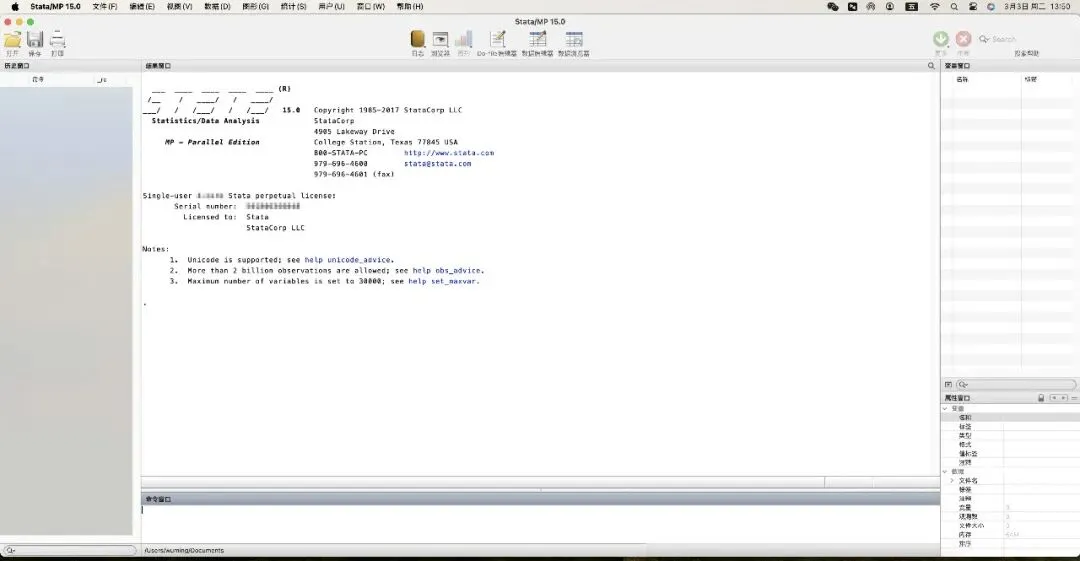Click the green More arrow icon
Image resolution: width=1080 pixels, height=561 pixels.
pos(941,39)
